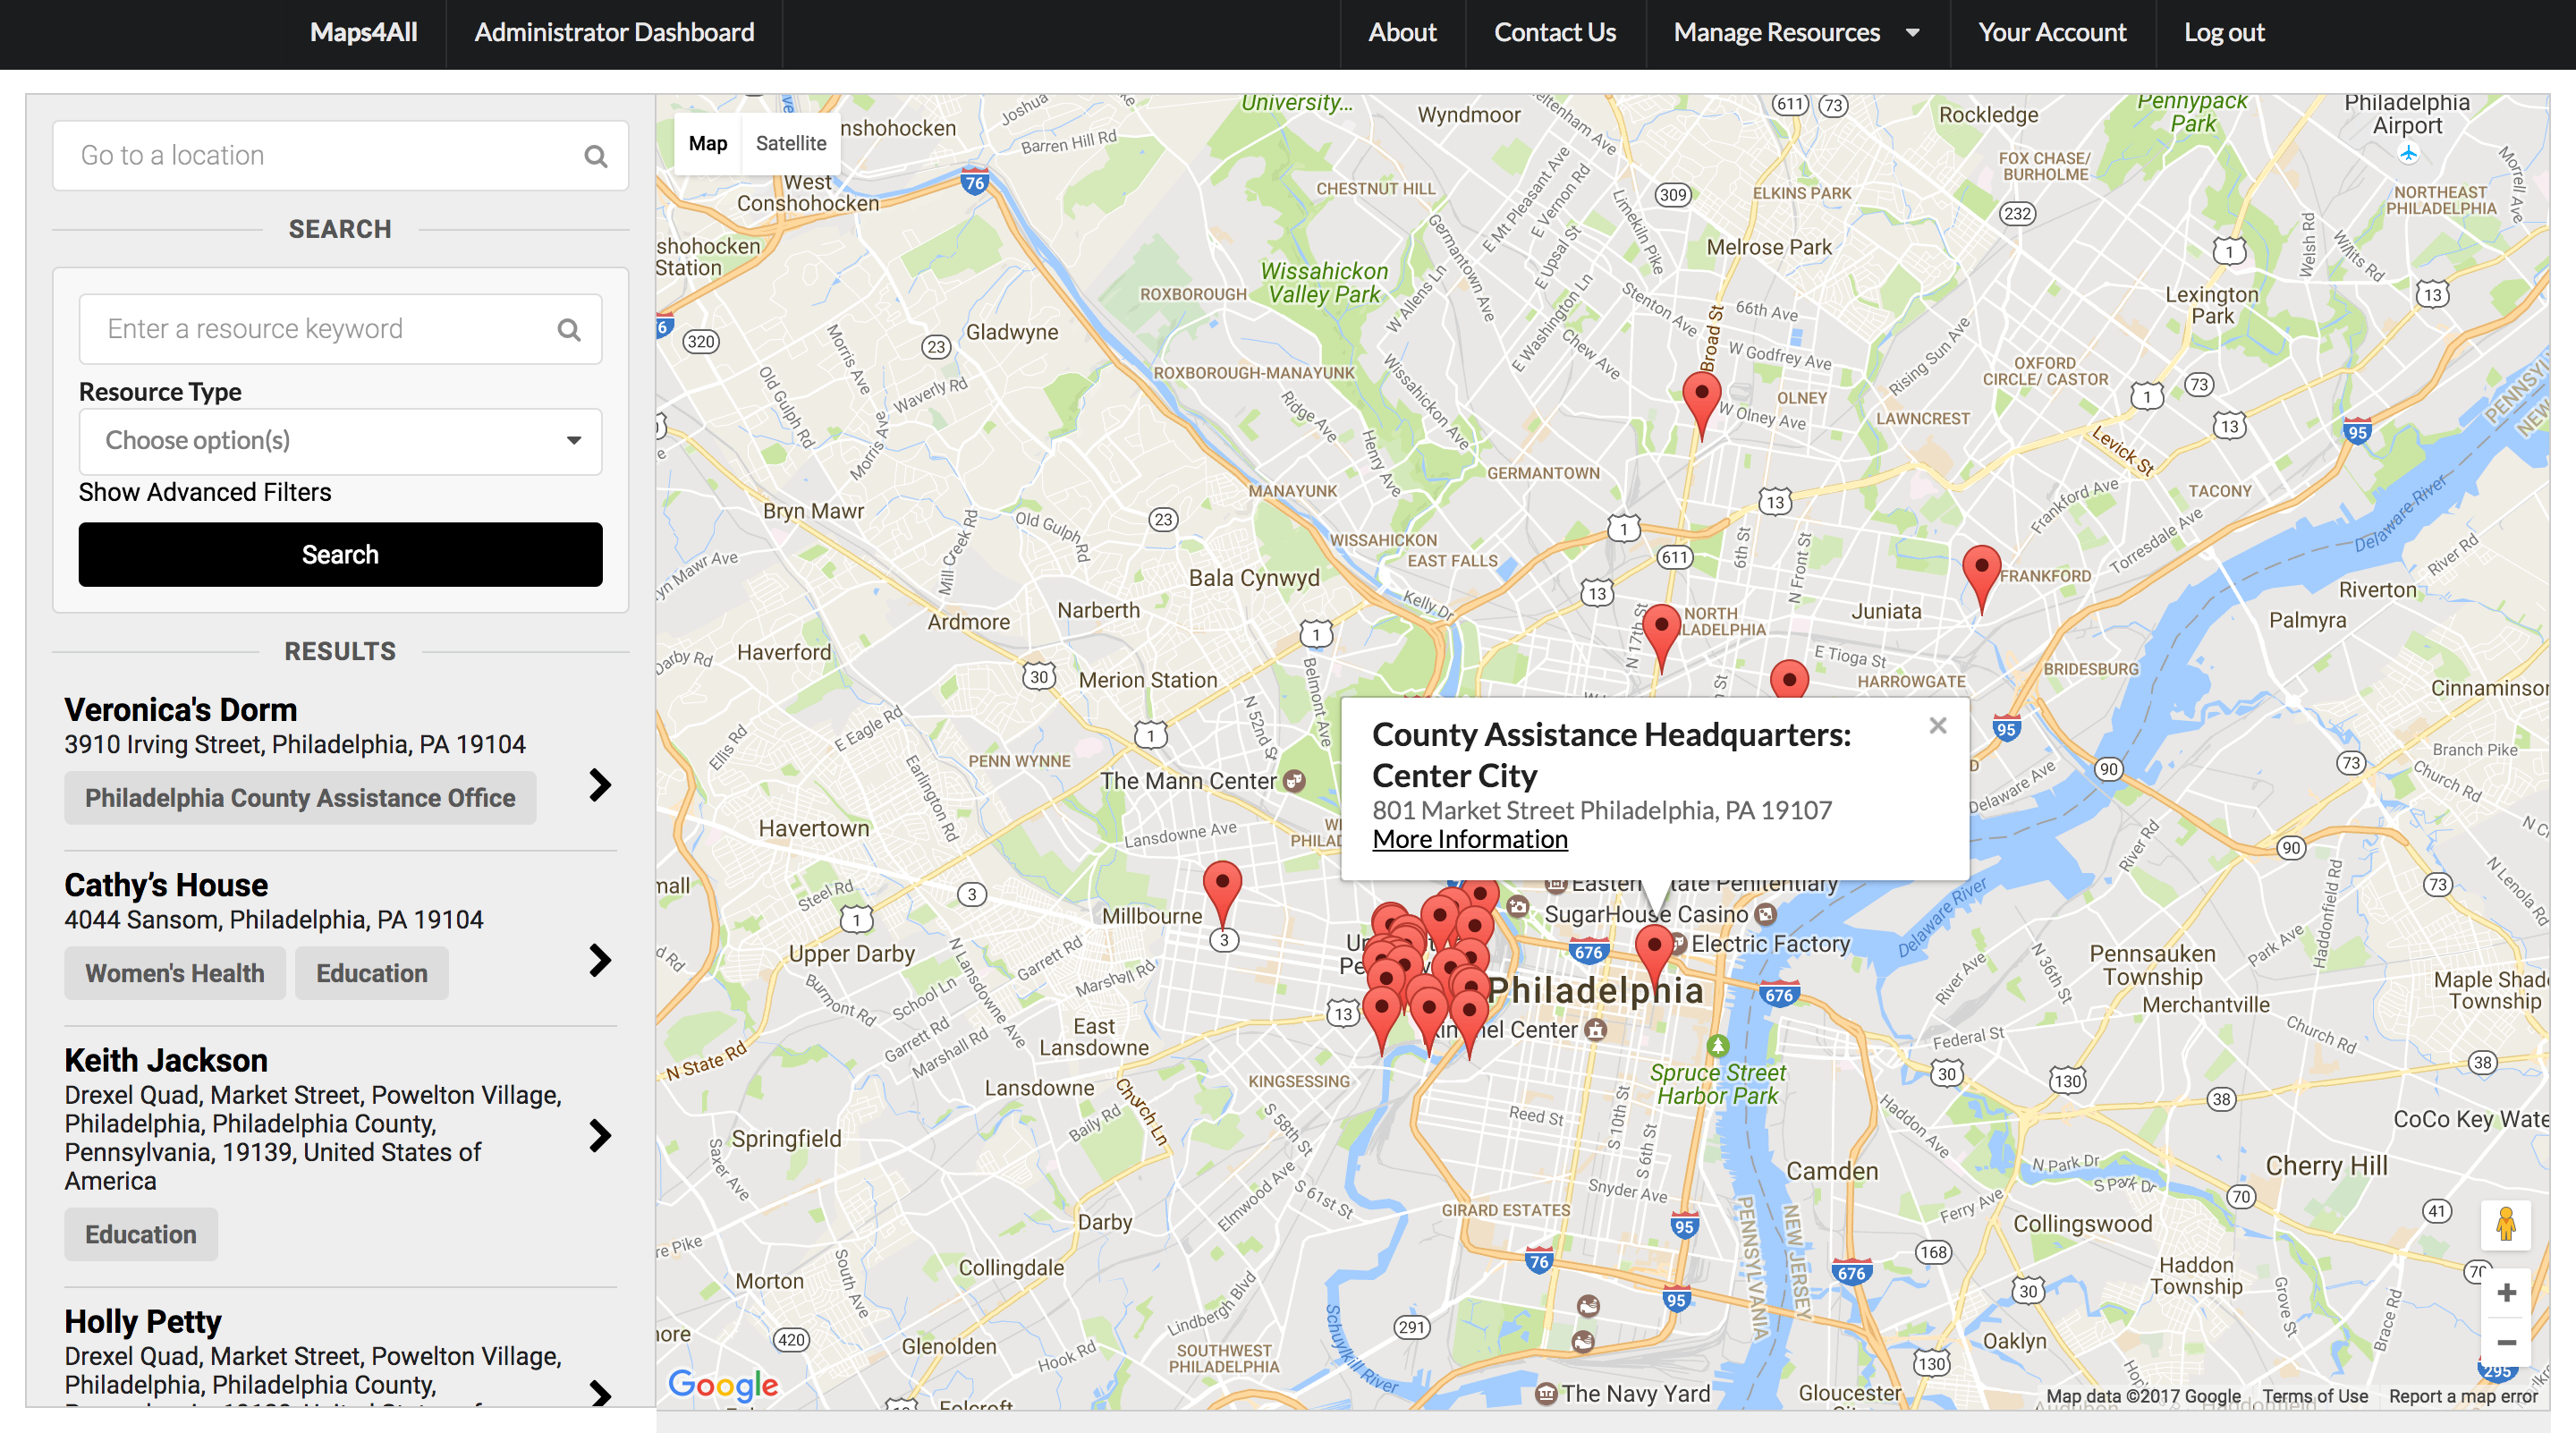2576x1433 pixels.
Task: Zoom out the map with minus button
Action: (x=2505, y=1342)
